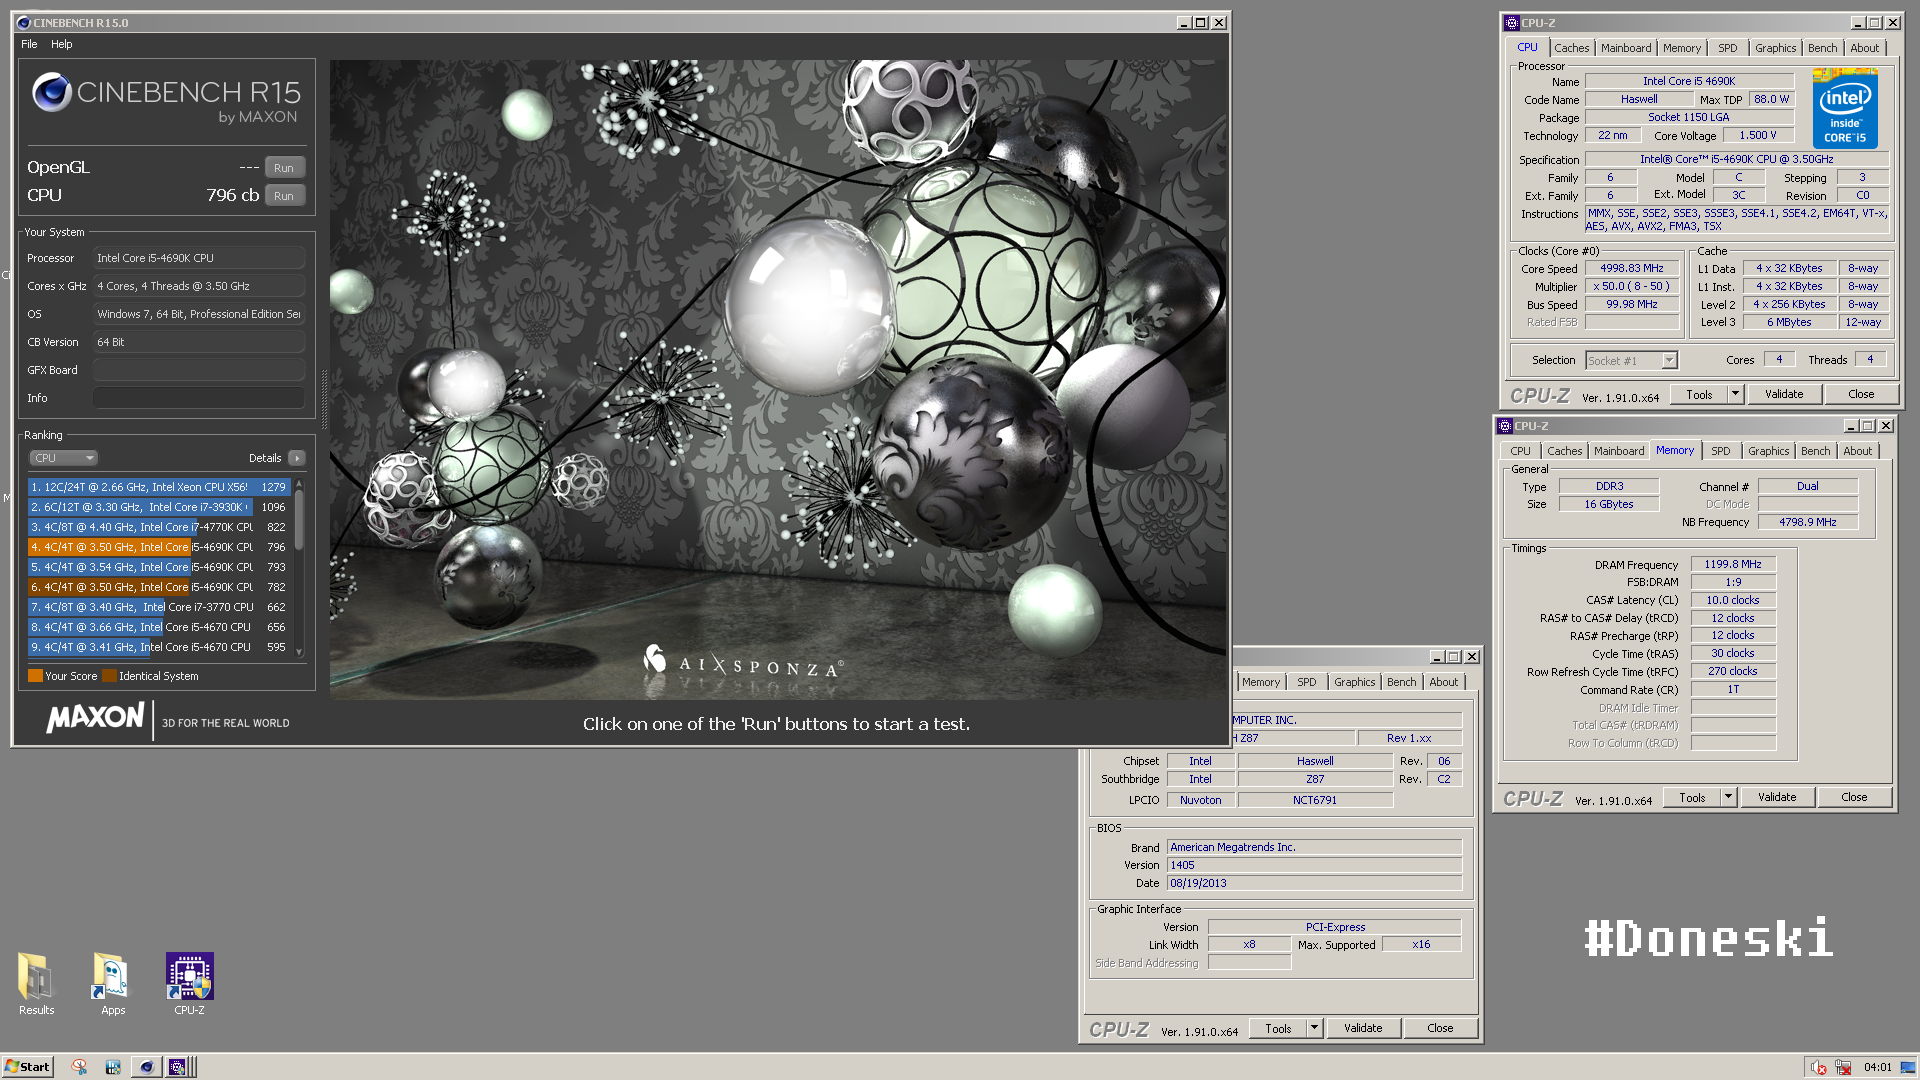Click the Ranking list vertical scrollbar
The width and height of the screenshot is (1920, 1080).
pos(298,567)
